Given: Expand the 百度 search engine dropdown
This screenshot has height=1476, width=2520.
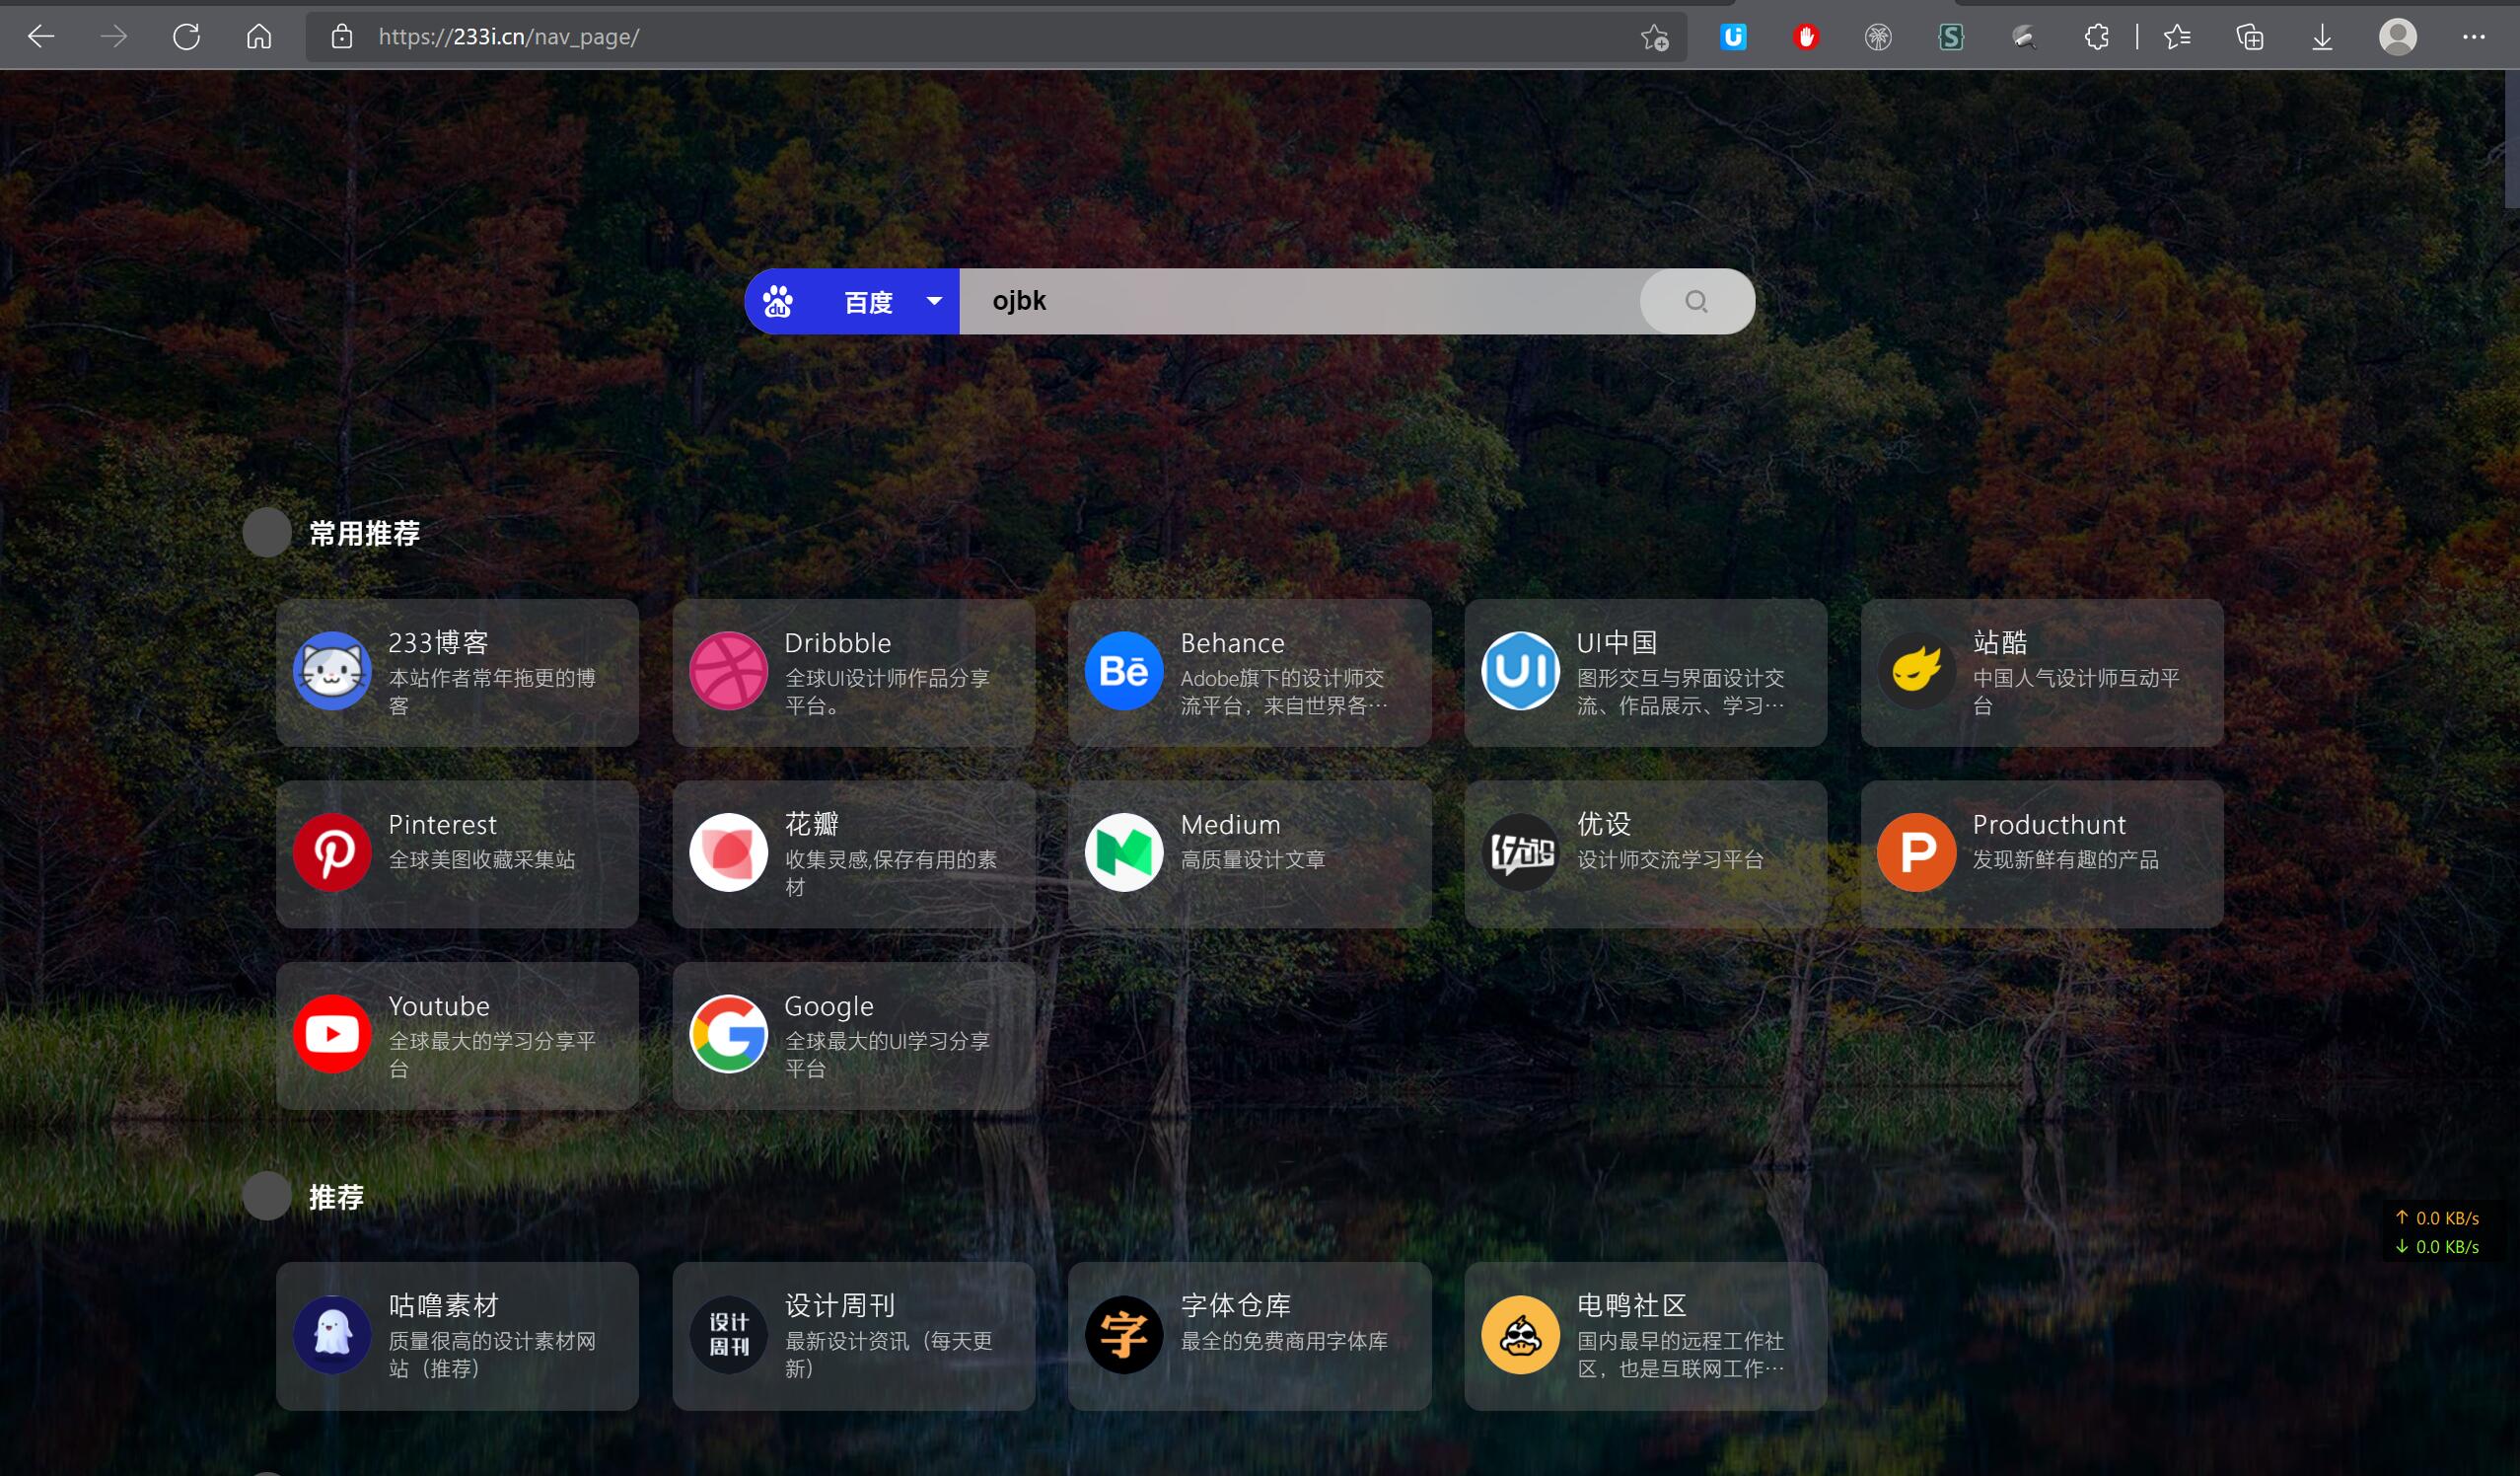Looking at the screenshot, I should click(934, 301).
